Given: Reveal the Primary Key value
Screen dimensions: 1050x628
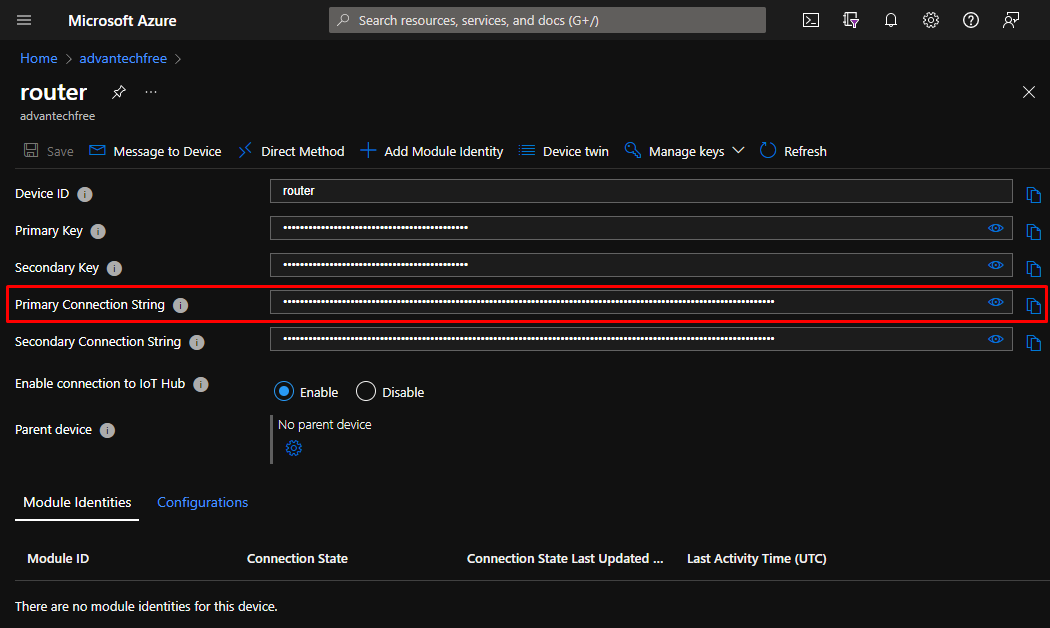Looking at the screenshot, I should point(996,228).
